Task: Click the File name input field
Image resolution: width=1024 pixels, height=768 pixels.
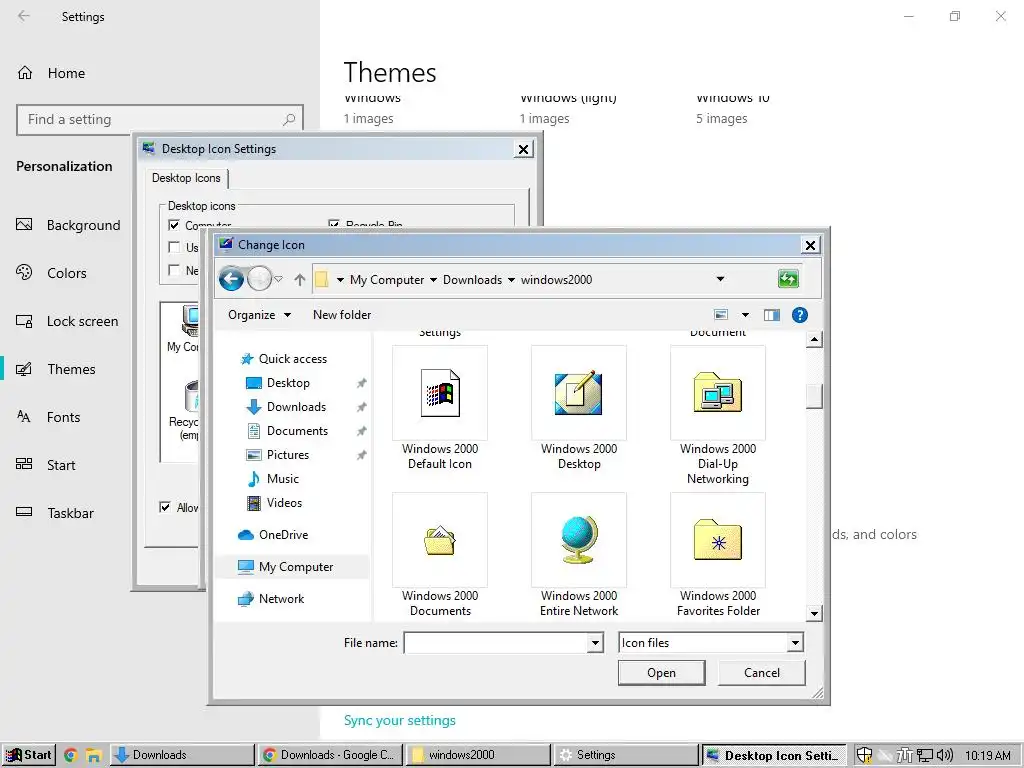Action: 496,643
